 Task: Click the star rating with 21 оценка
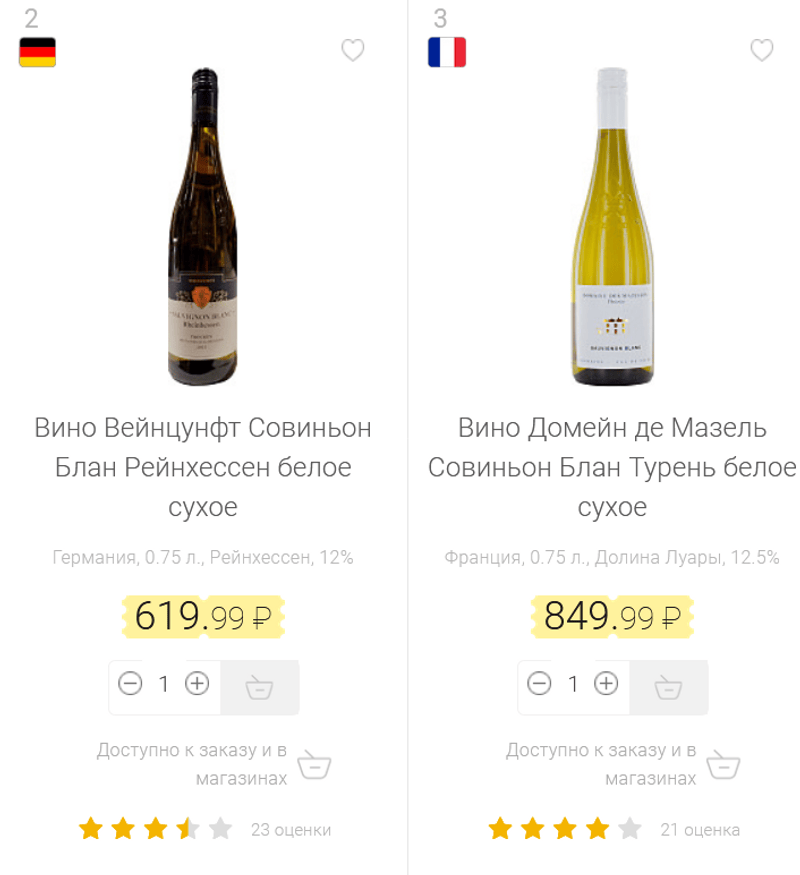pyautogui.click(x=564, y=829)
